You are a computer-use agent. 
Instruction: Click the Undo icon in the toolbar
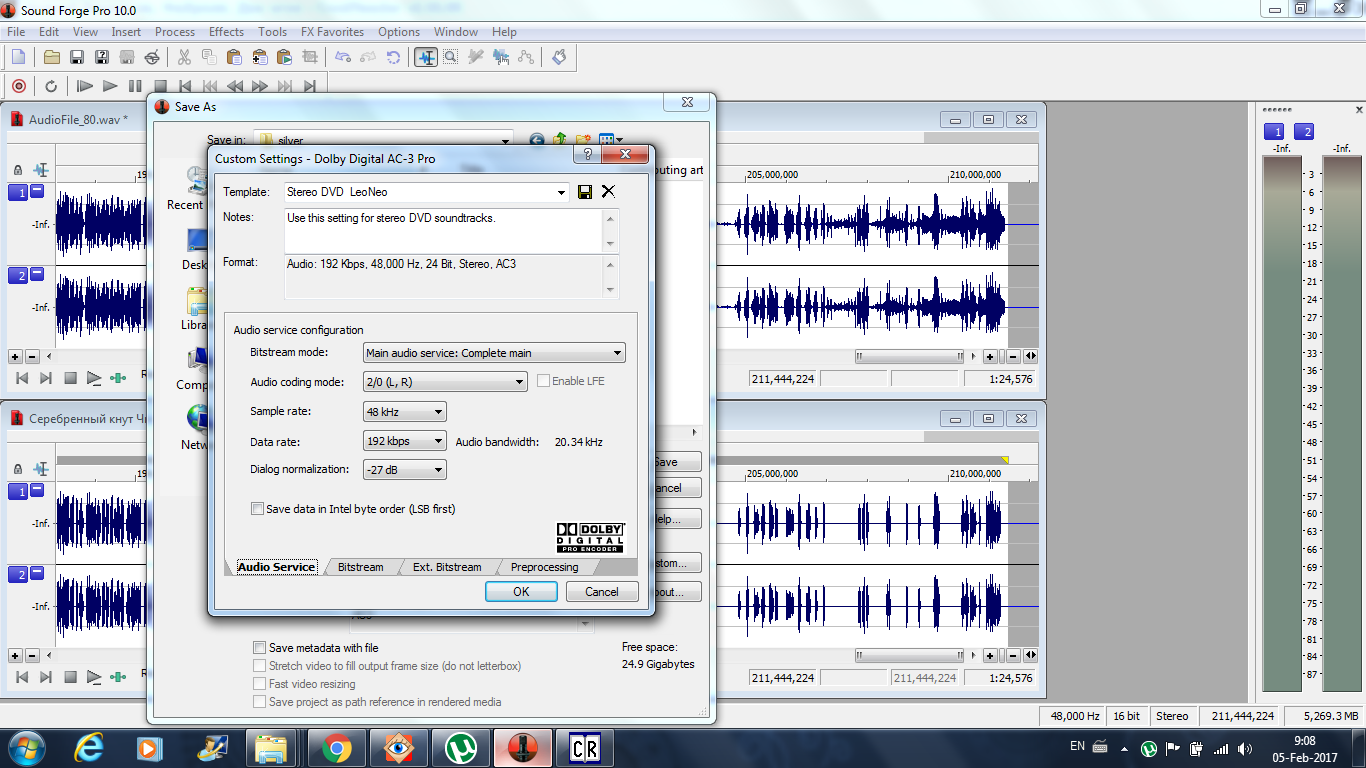[344, 57]
